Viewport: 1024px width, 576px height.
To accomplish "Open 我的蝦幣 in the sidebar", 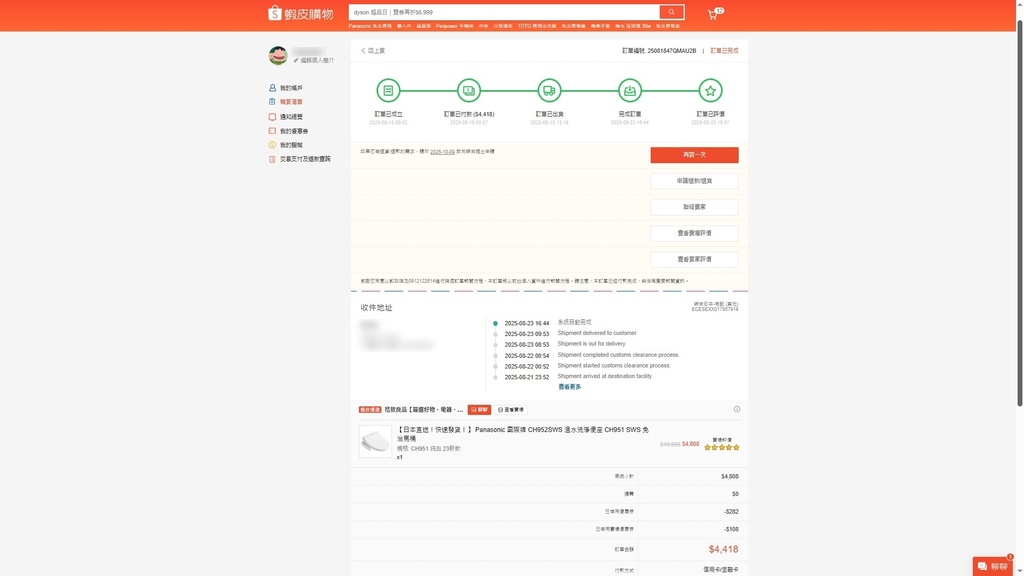I will [x=291, y=145].
